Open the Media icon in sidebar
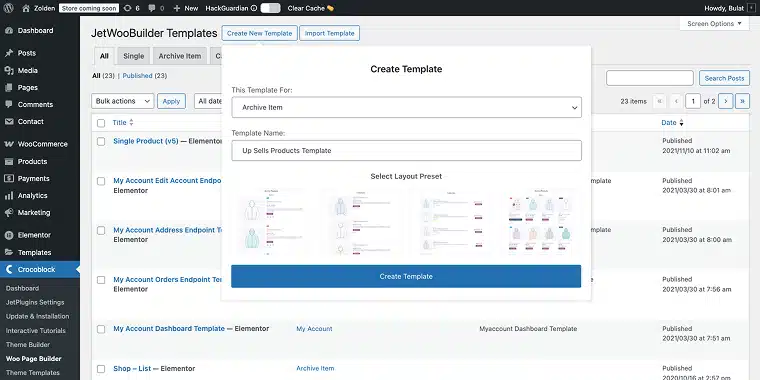Image resolution: width=760 pixels, height=380 pixels. (x=9, y=70)
